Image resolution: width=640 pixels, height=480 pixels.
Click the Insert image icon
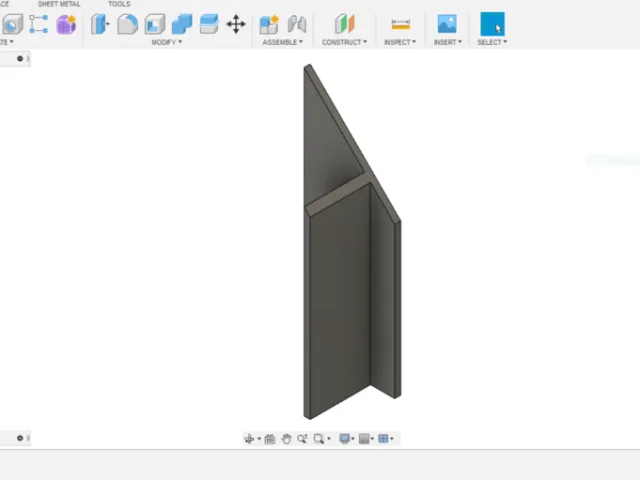(447, 24)
